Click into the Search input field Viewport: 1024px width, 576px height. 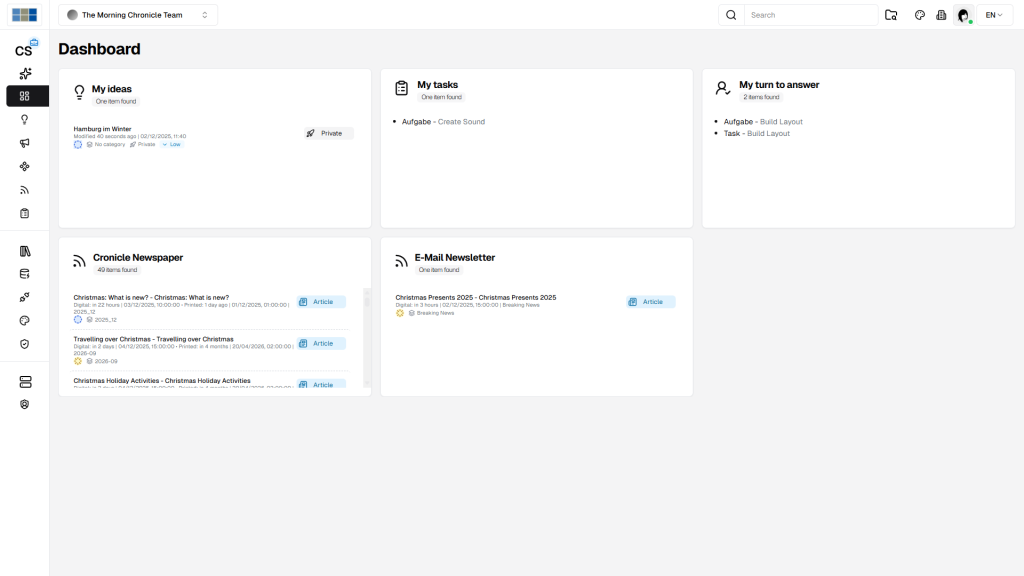(810, 15)
